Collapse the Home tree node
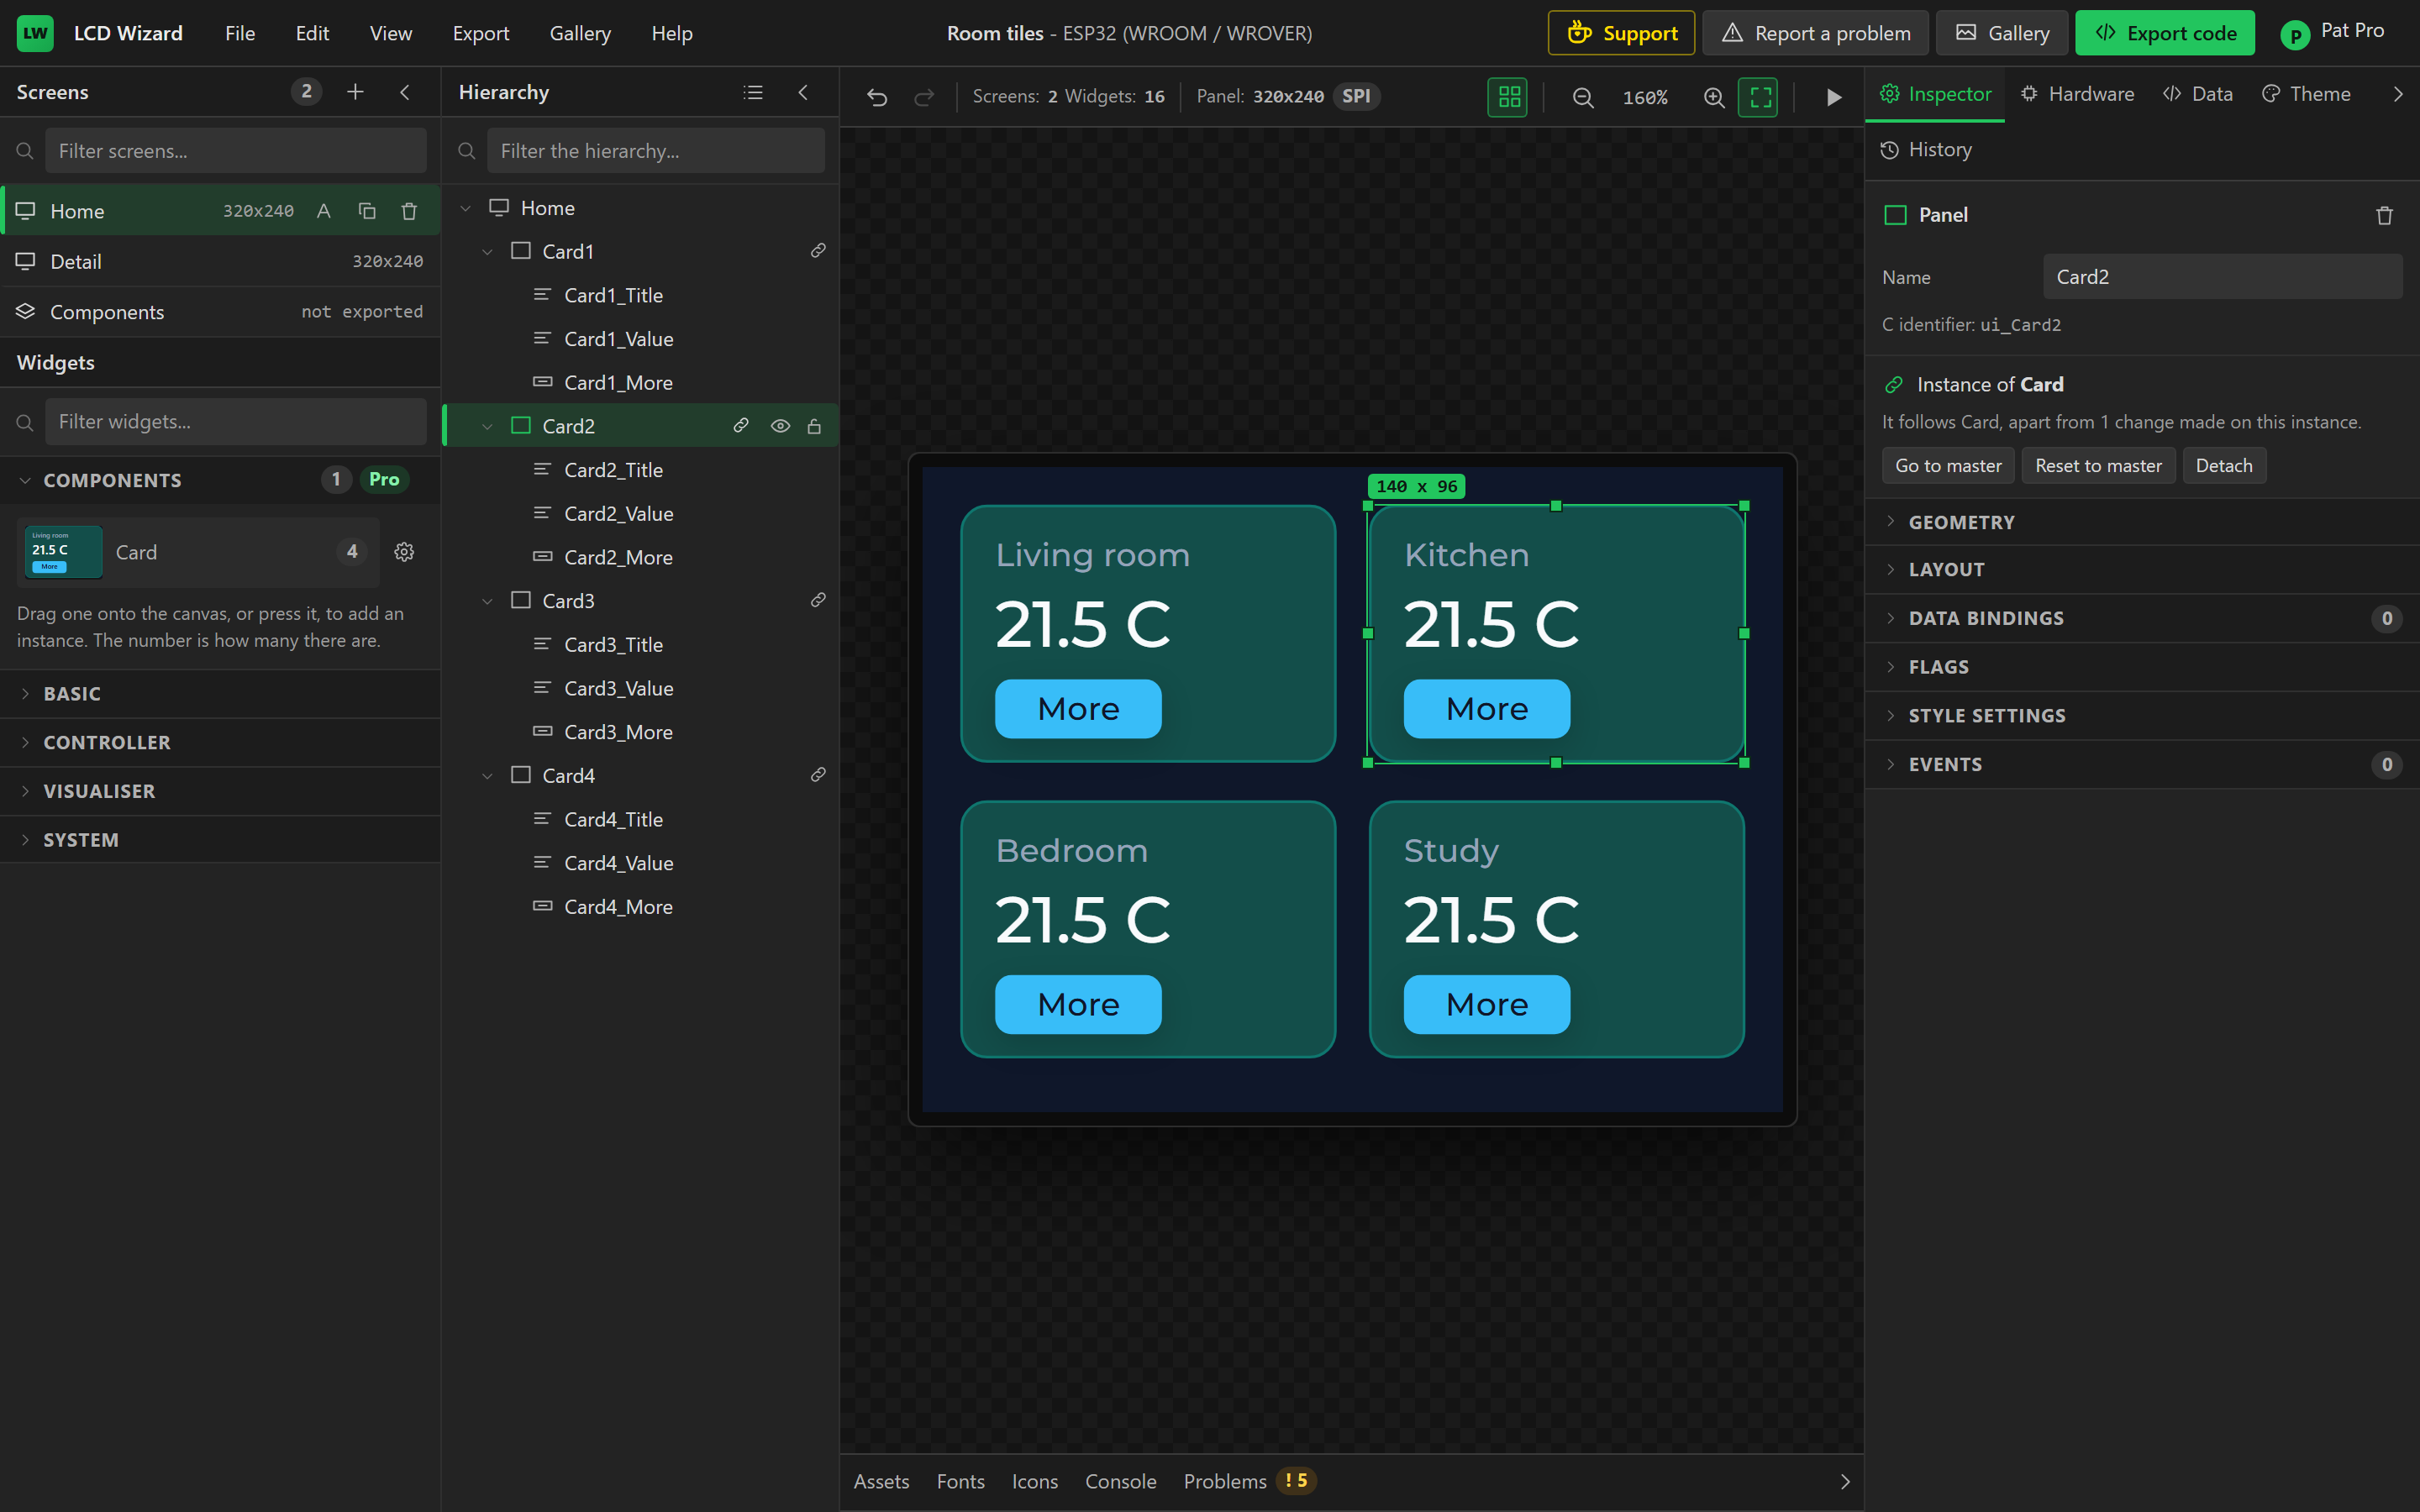The image size is (2420, 1512). [466, 208]
